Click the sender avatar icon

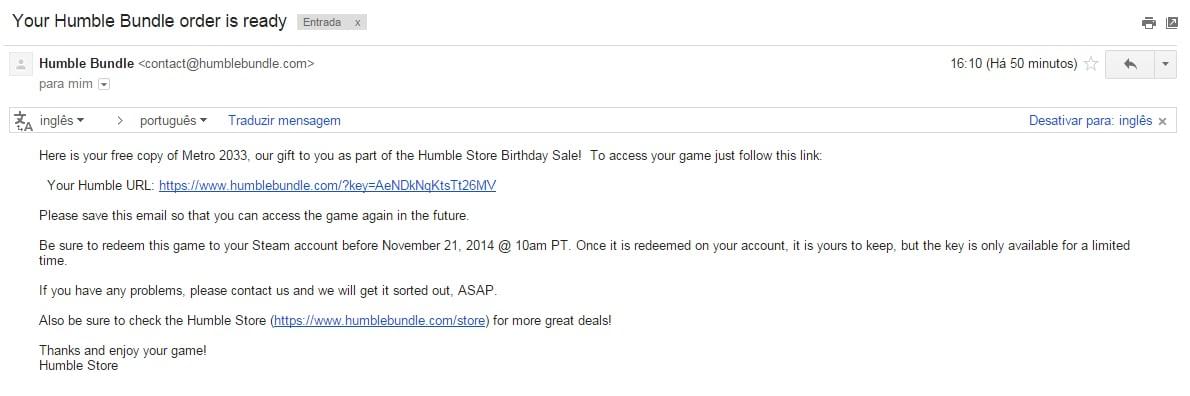pyautogui.click(x=20, y=64)
